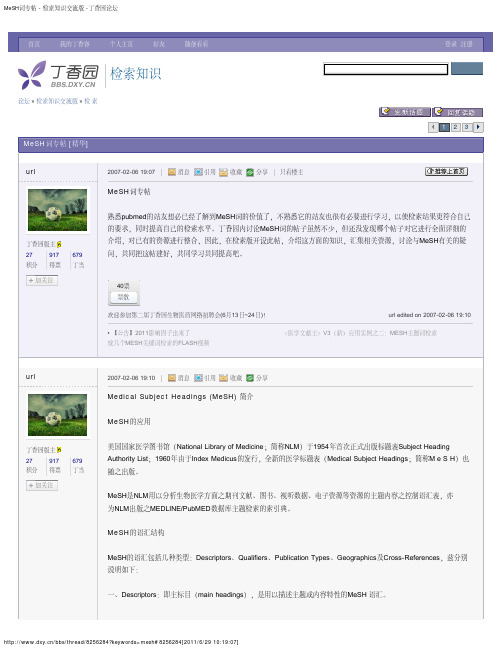Click soccer ball avatar in the 19:10 post

tap(58, 415)
